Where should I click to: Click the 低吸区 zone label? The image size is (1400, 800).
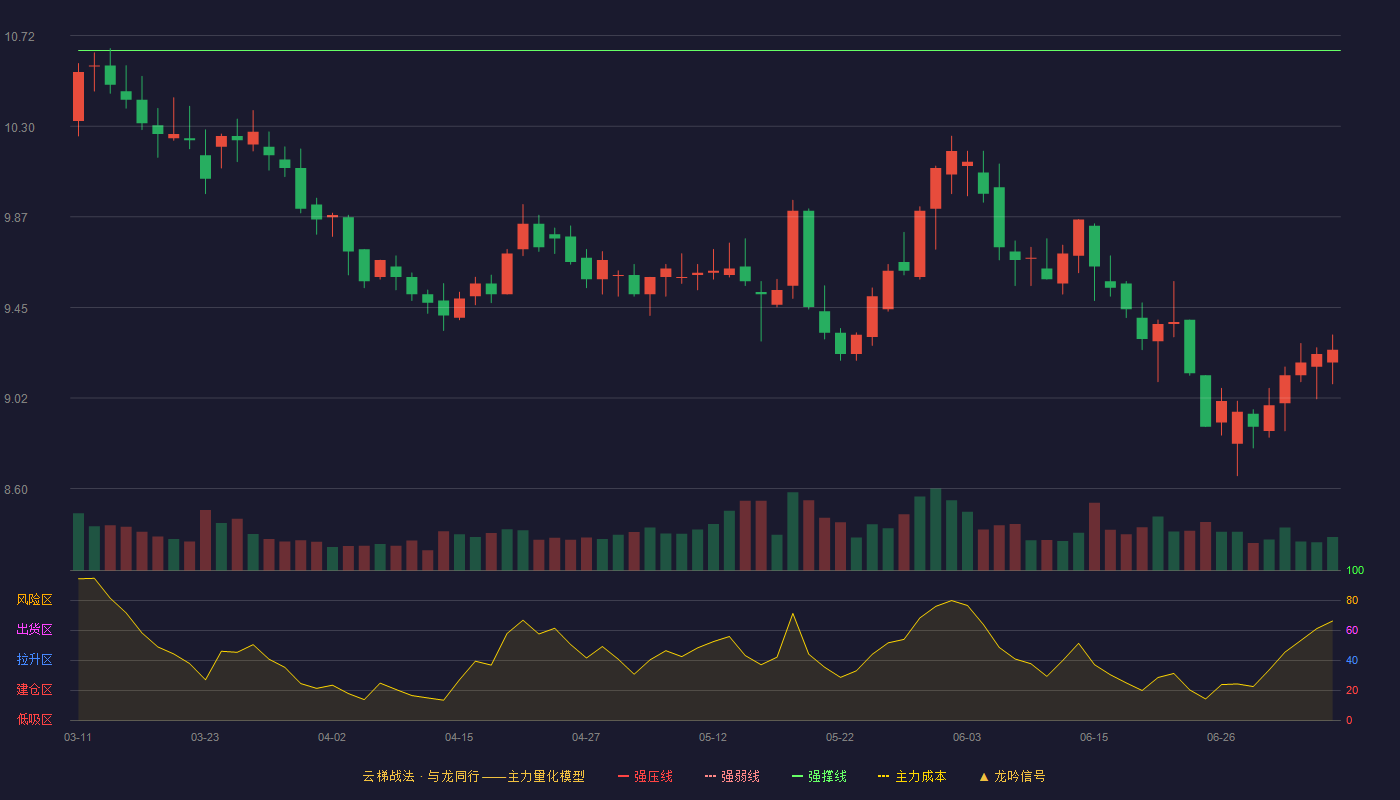[x=34, y=719]
